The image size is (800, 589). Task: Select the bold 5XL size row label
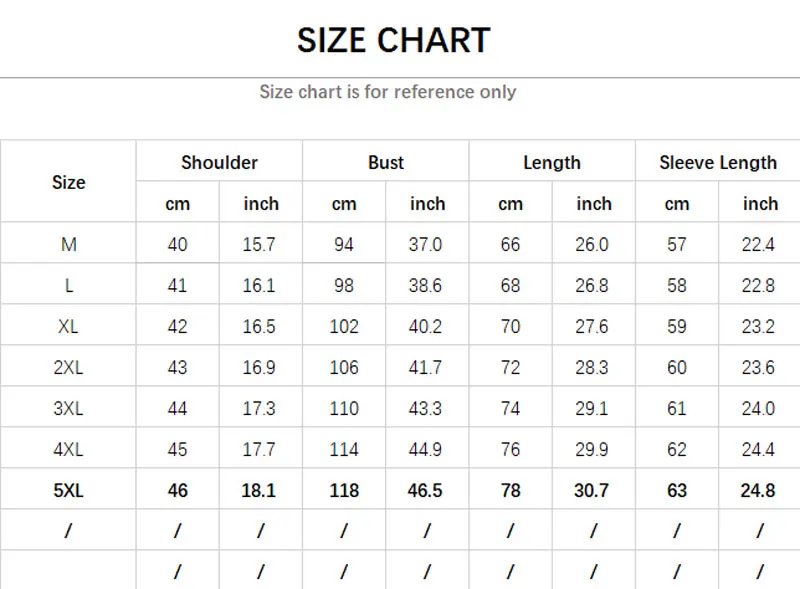click(x=69, y=491)
